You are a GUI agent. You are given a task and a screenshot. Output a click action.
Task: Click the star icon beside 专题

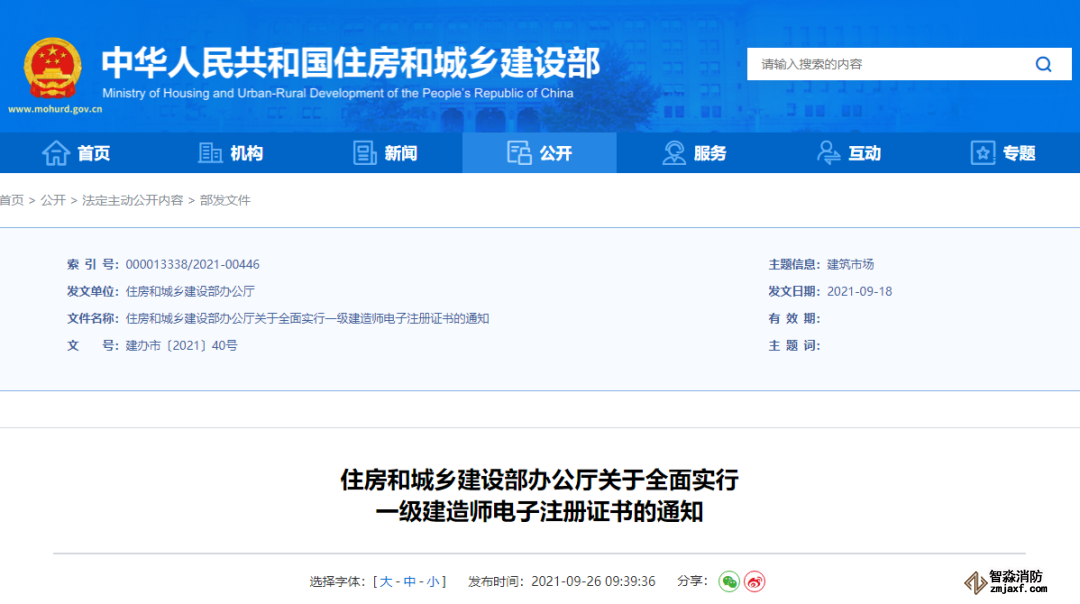[x=983, y=153]
